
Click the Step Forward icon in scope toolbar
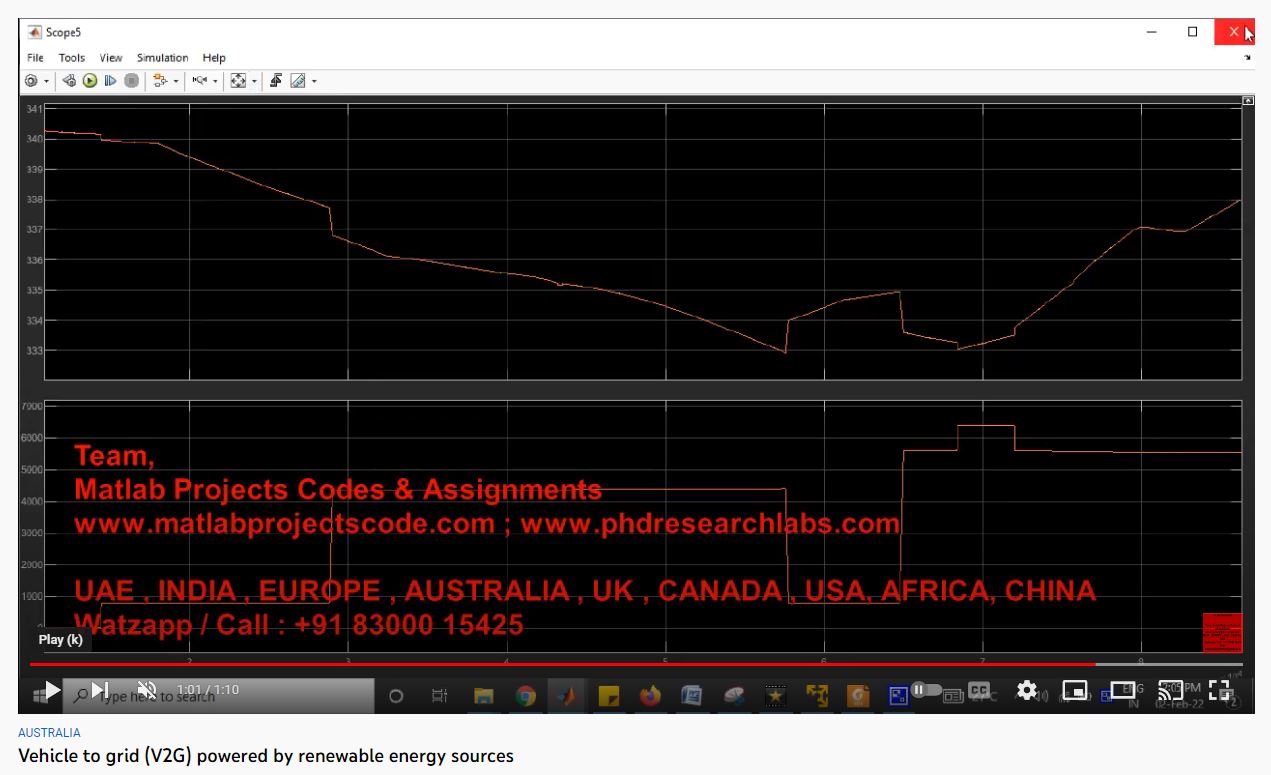tap(111, 81)
